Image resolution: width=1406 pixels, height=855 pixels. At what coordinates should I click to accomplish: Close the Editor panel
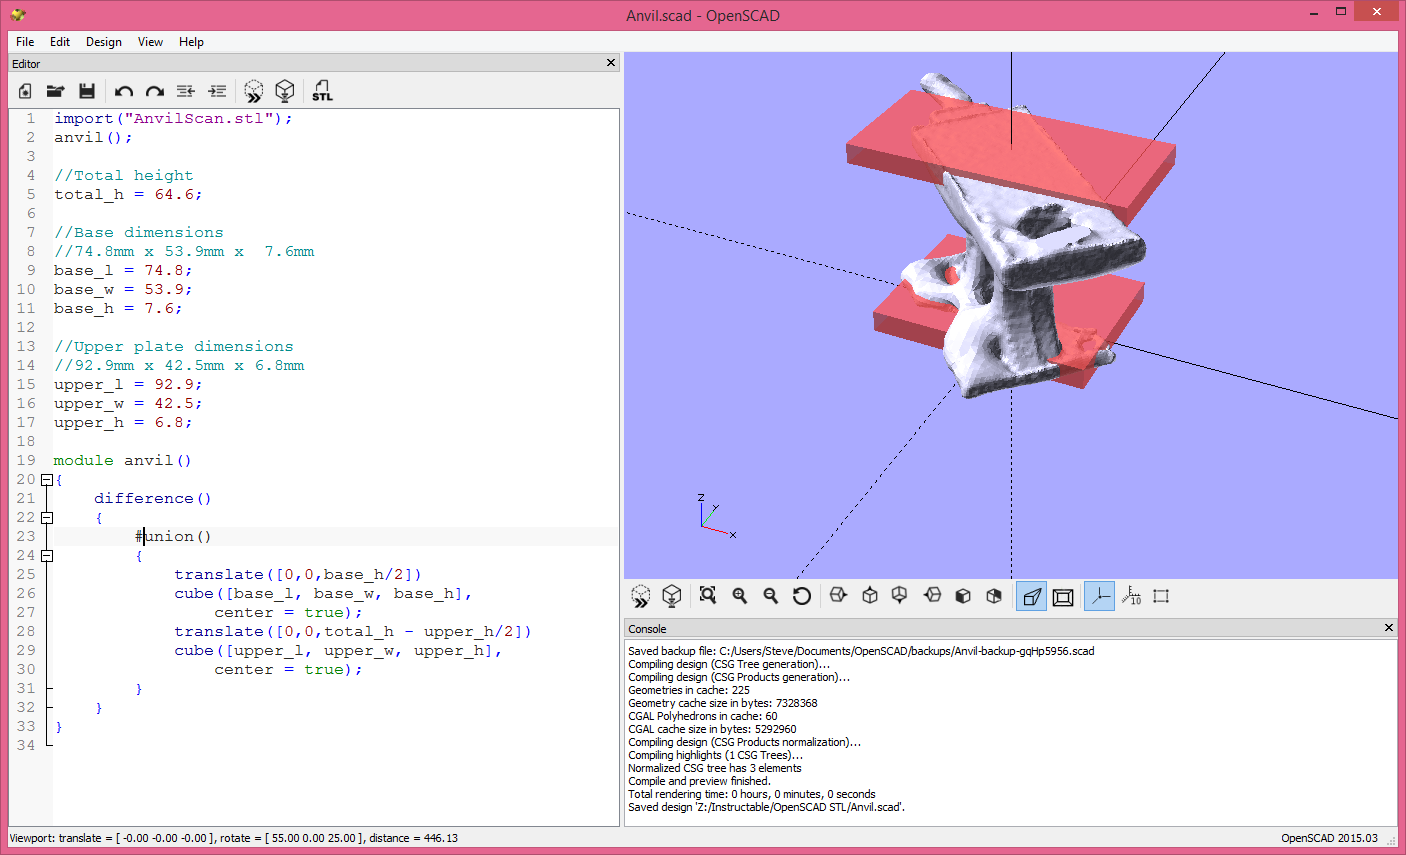click(610, 62)
